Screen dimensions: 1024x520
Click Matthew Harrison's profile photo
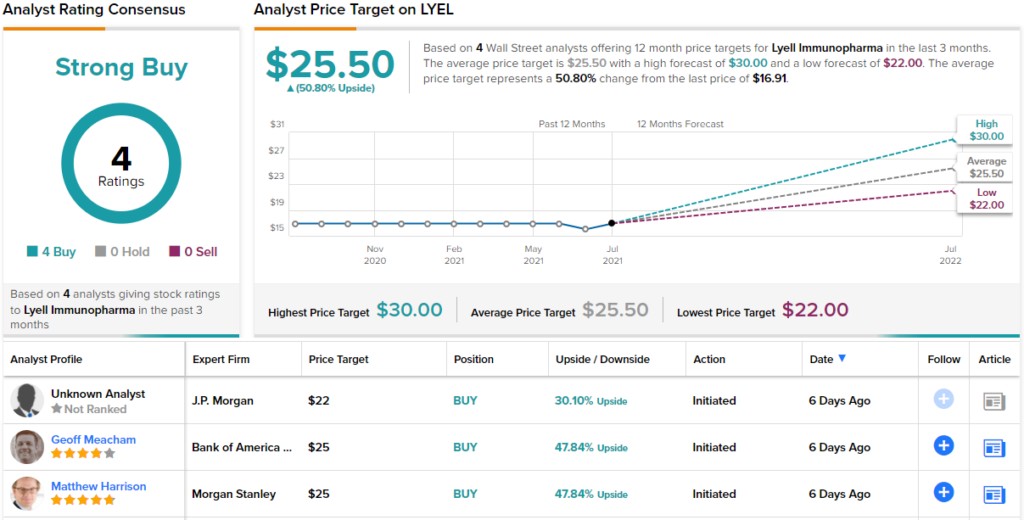[27, 493]
